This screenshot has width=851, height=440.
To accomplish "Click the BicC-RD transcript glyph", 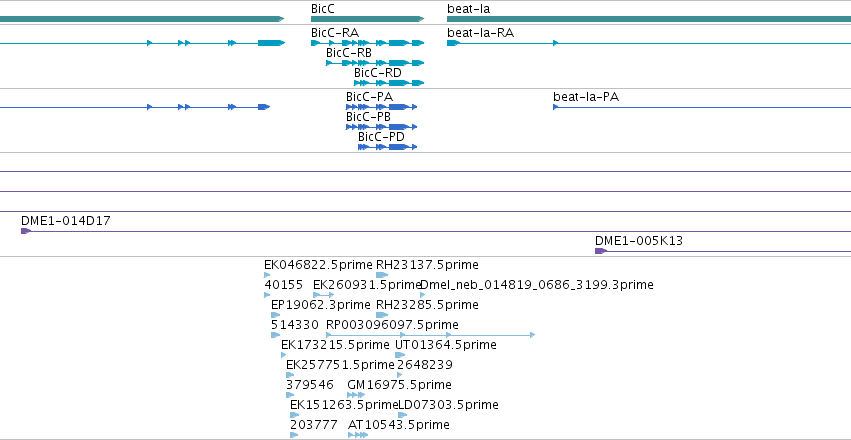I will tap(389, 83).
